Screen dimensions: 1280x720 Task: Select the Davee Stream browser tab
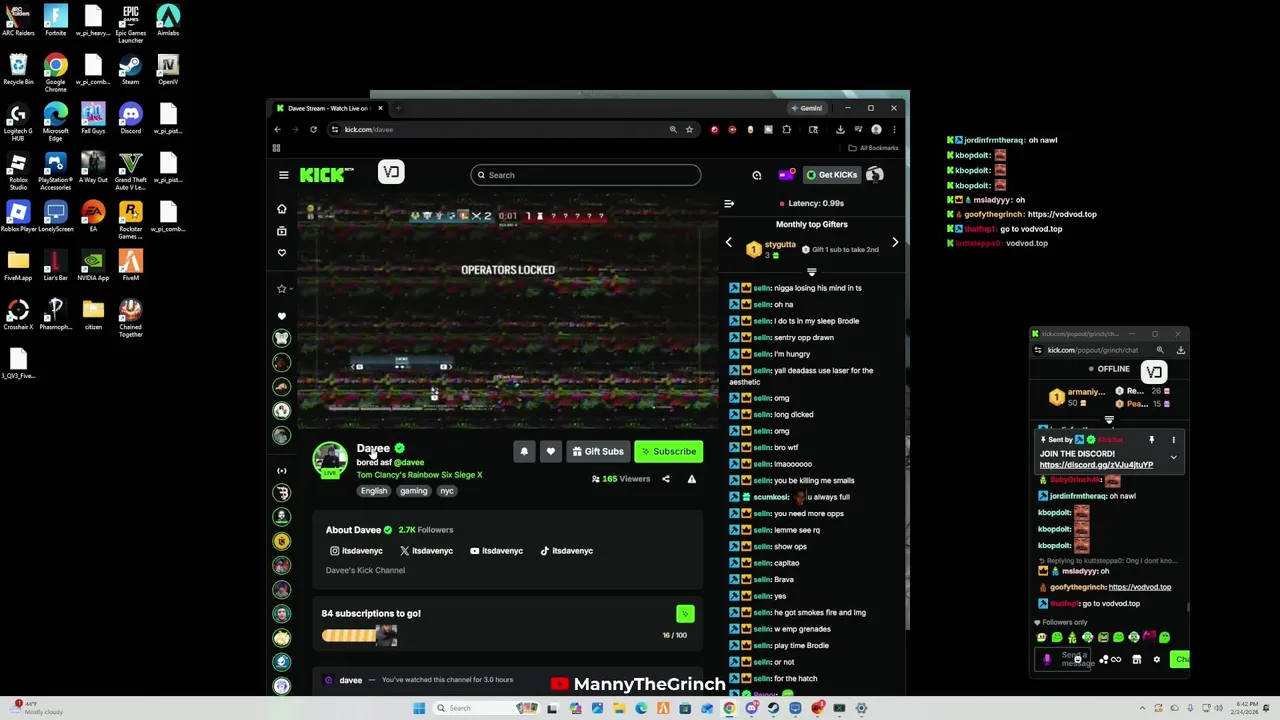[x=328, y=108]
